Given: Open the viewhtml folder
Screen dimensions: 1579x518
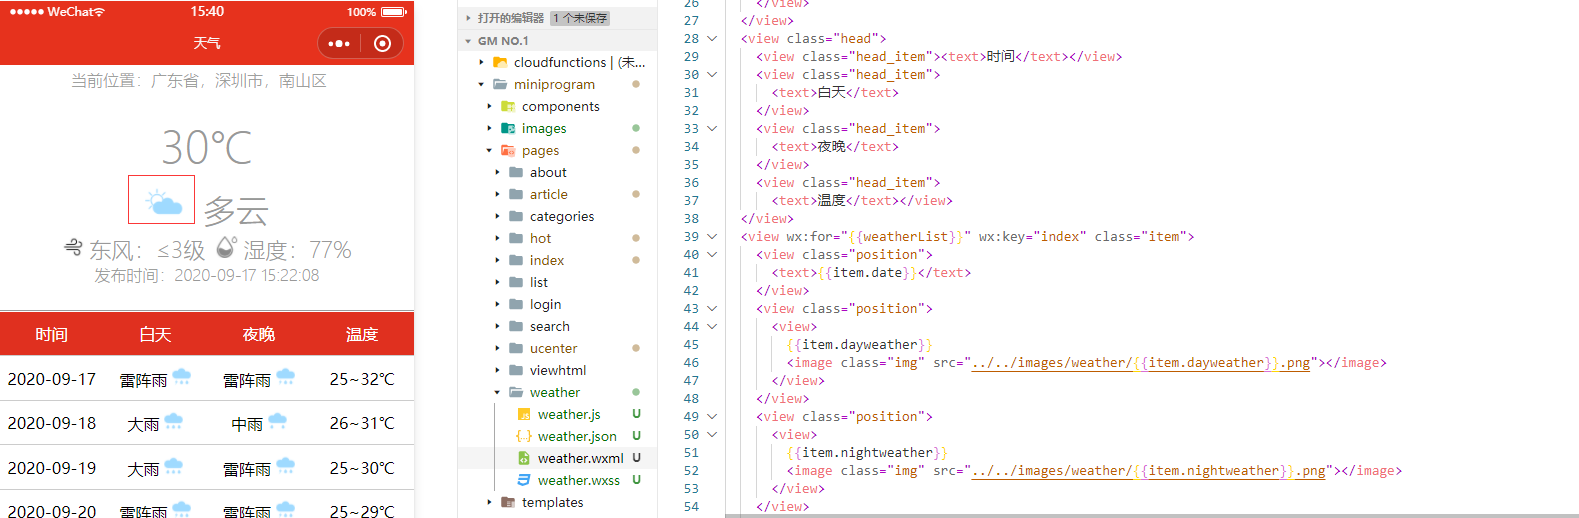Looking at the screenshot, I should point(558,370).
